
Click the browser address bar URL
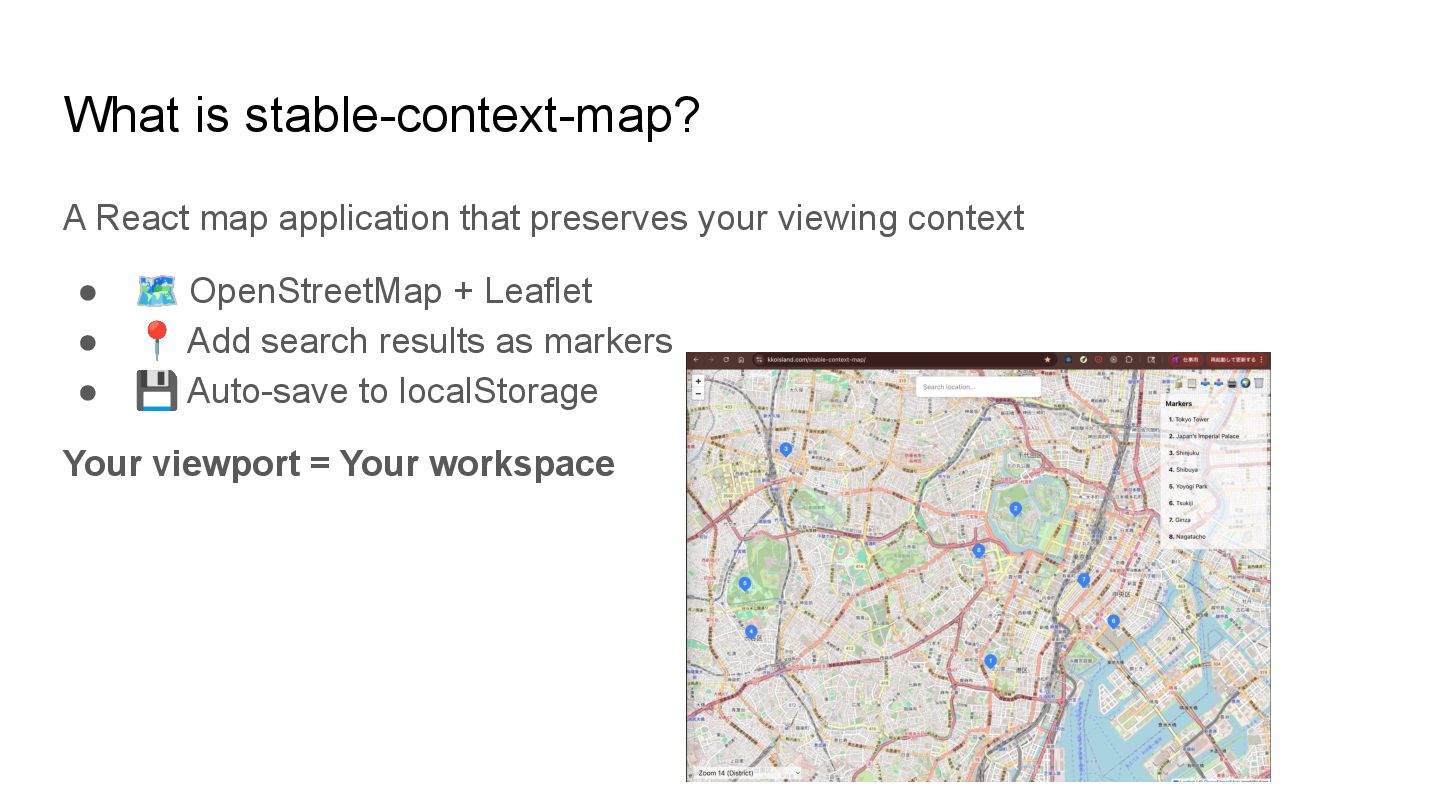(816, 360)
